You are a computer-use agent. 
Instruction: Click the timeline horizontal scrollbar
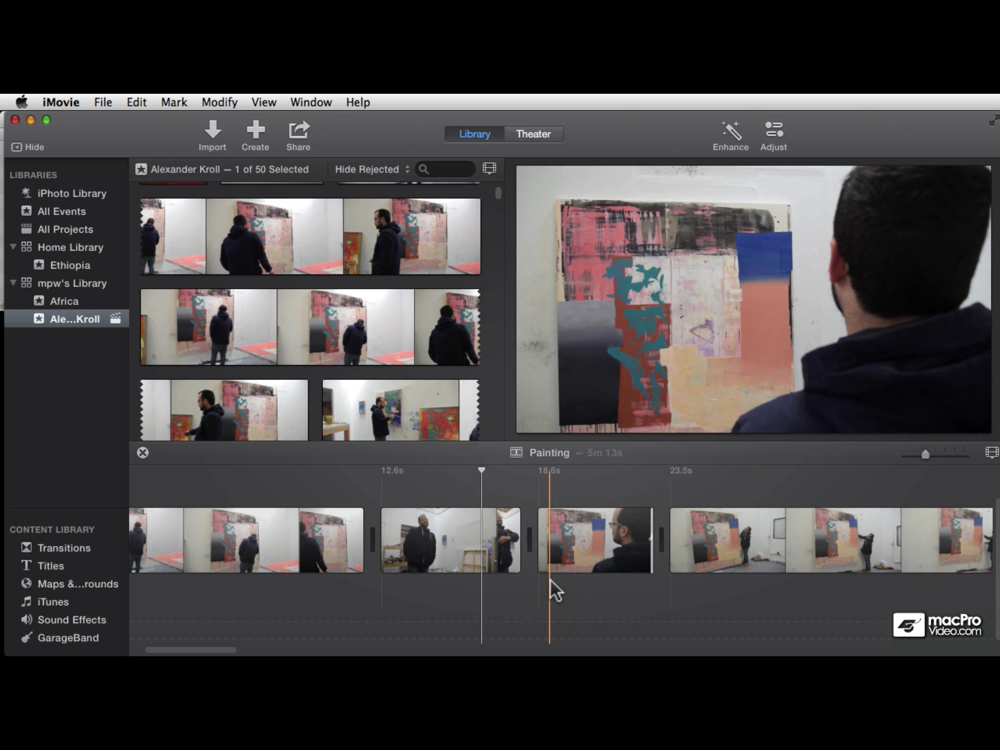tap(191, 650)
